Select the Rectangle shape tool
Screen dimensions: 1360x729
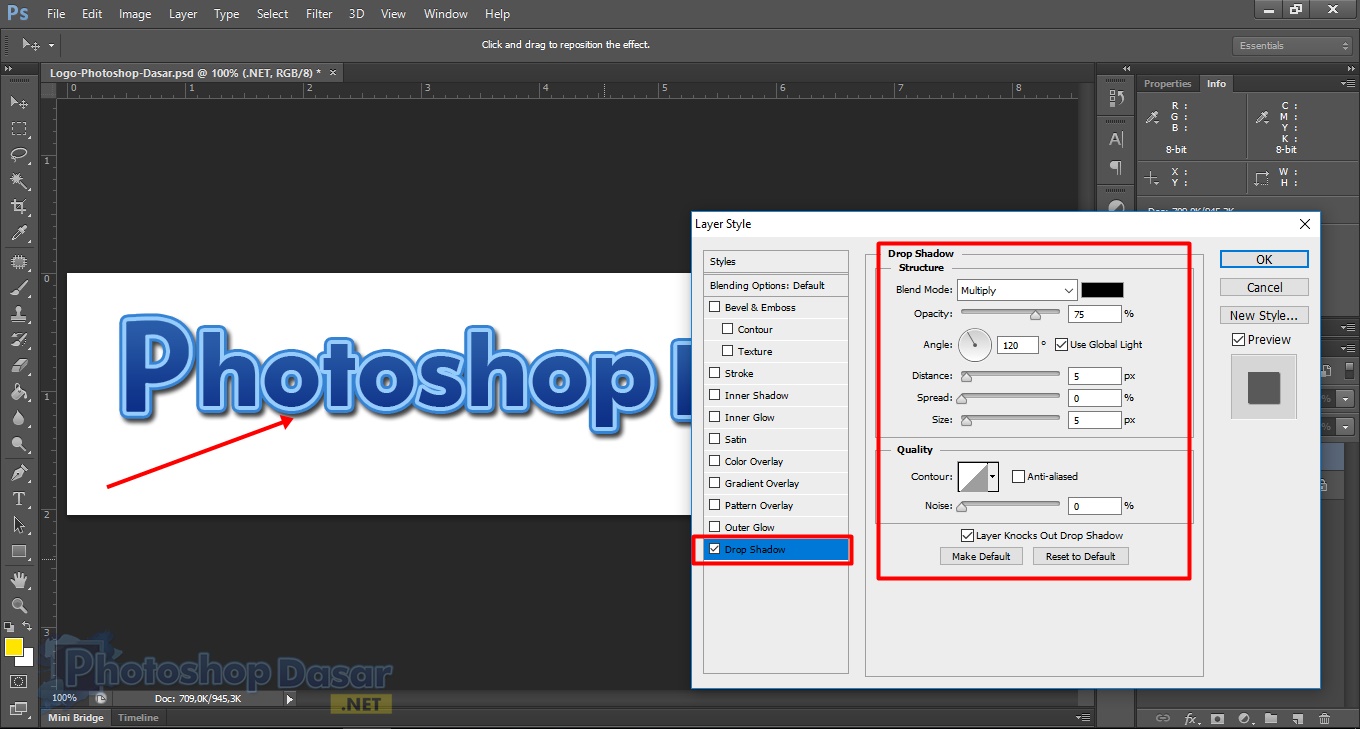pyautogui.click(x=19, y=551)
